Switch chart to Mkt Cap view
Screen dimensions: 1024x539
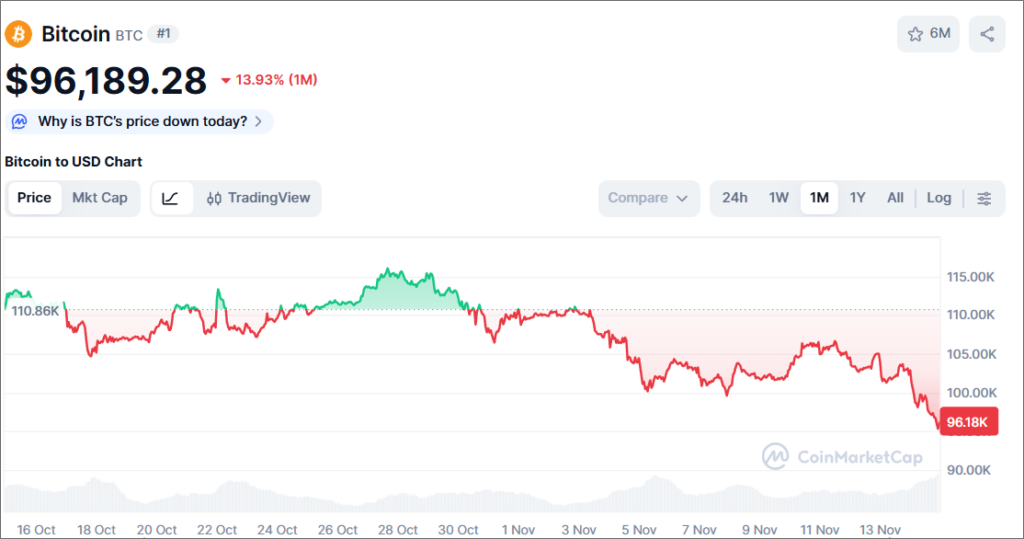tap(100, 198)
